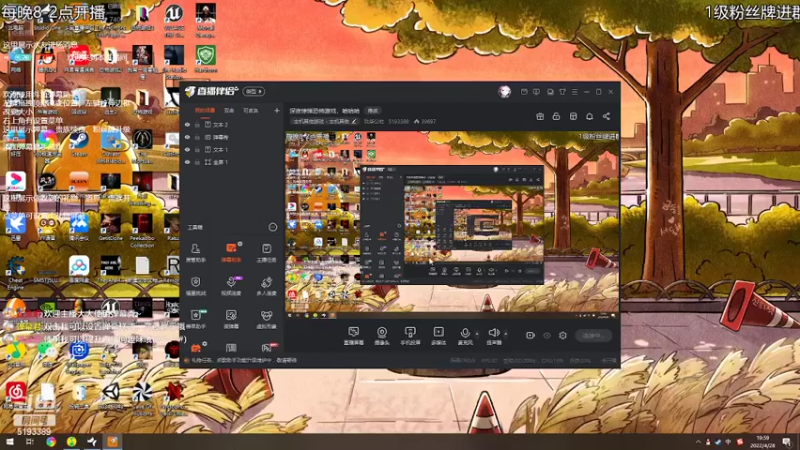The height and width of the screenshot is (450, 800).
Task: Hide the 文本 1 source layer
Action: coord(187,149)
